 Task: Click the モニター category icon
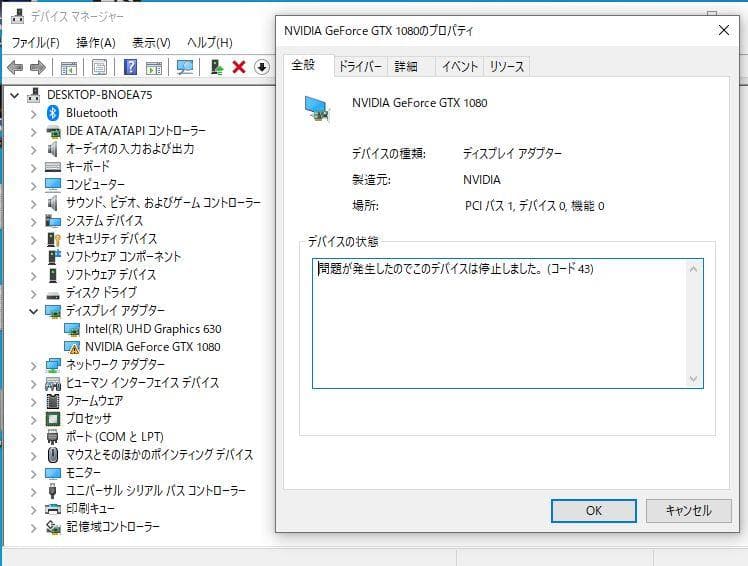[x=52, y=473]
